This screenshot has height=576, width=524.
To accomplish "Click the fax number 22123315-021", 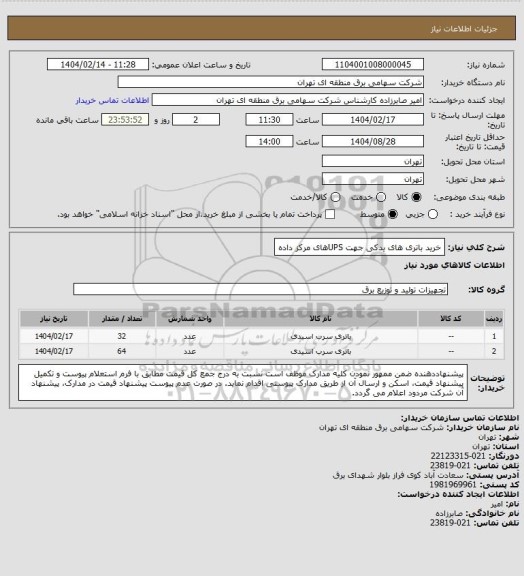I will [458, 456].
